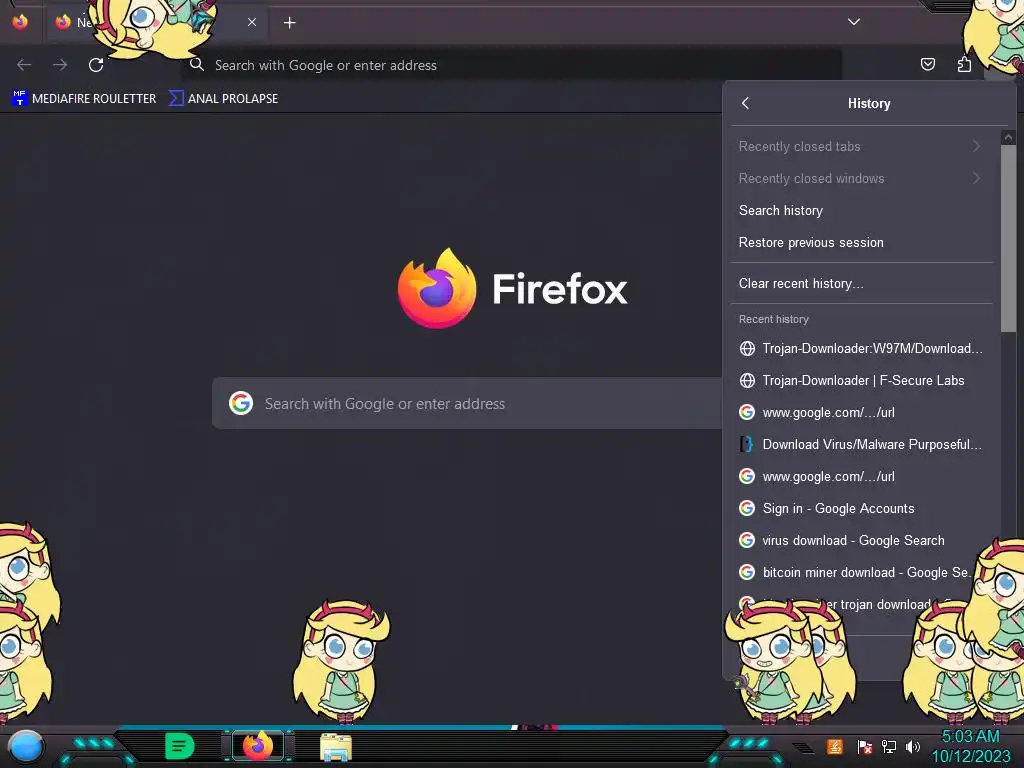This screenshot has height=768, width=1024.
Task: Open the Windows Start orb
Action: (24, 746)
